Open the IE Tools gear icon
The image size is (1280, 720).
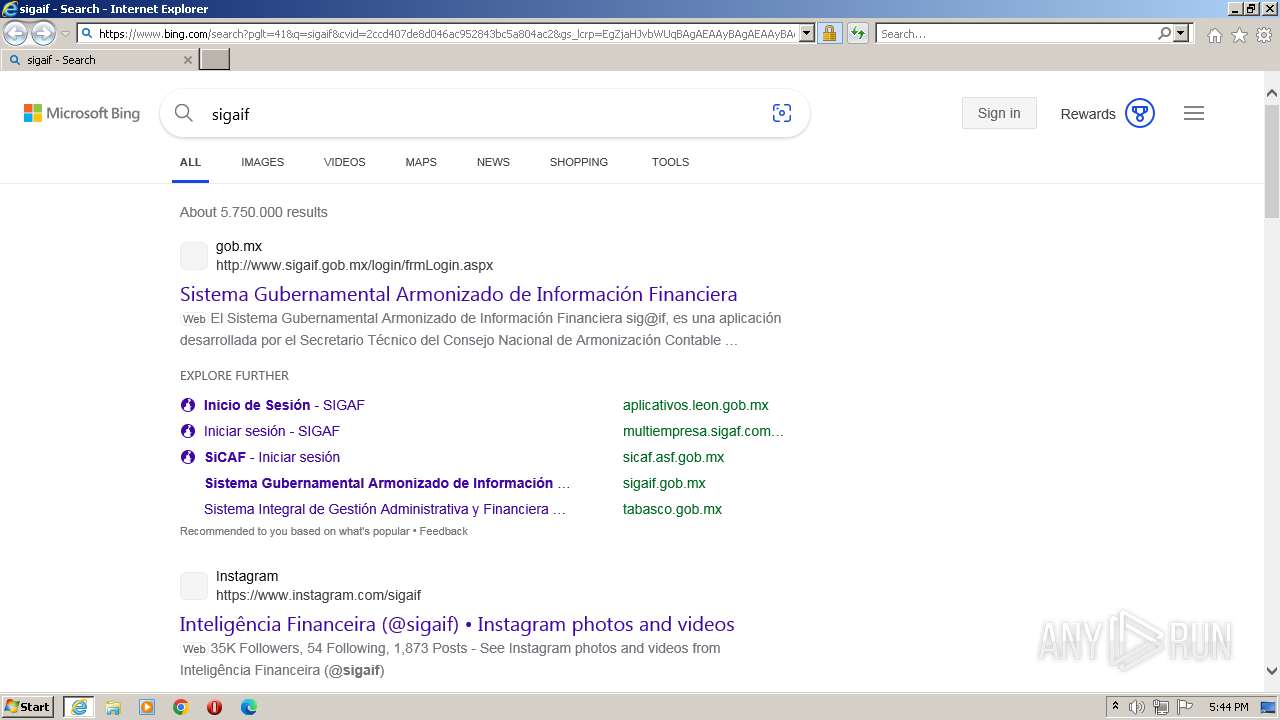(x=1264, y=35)
